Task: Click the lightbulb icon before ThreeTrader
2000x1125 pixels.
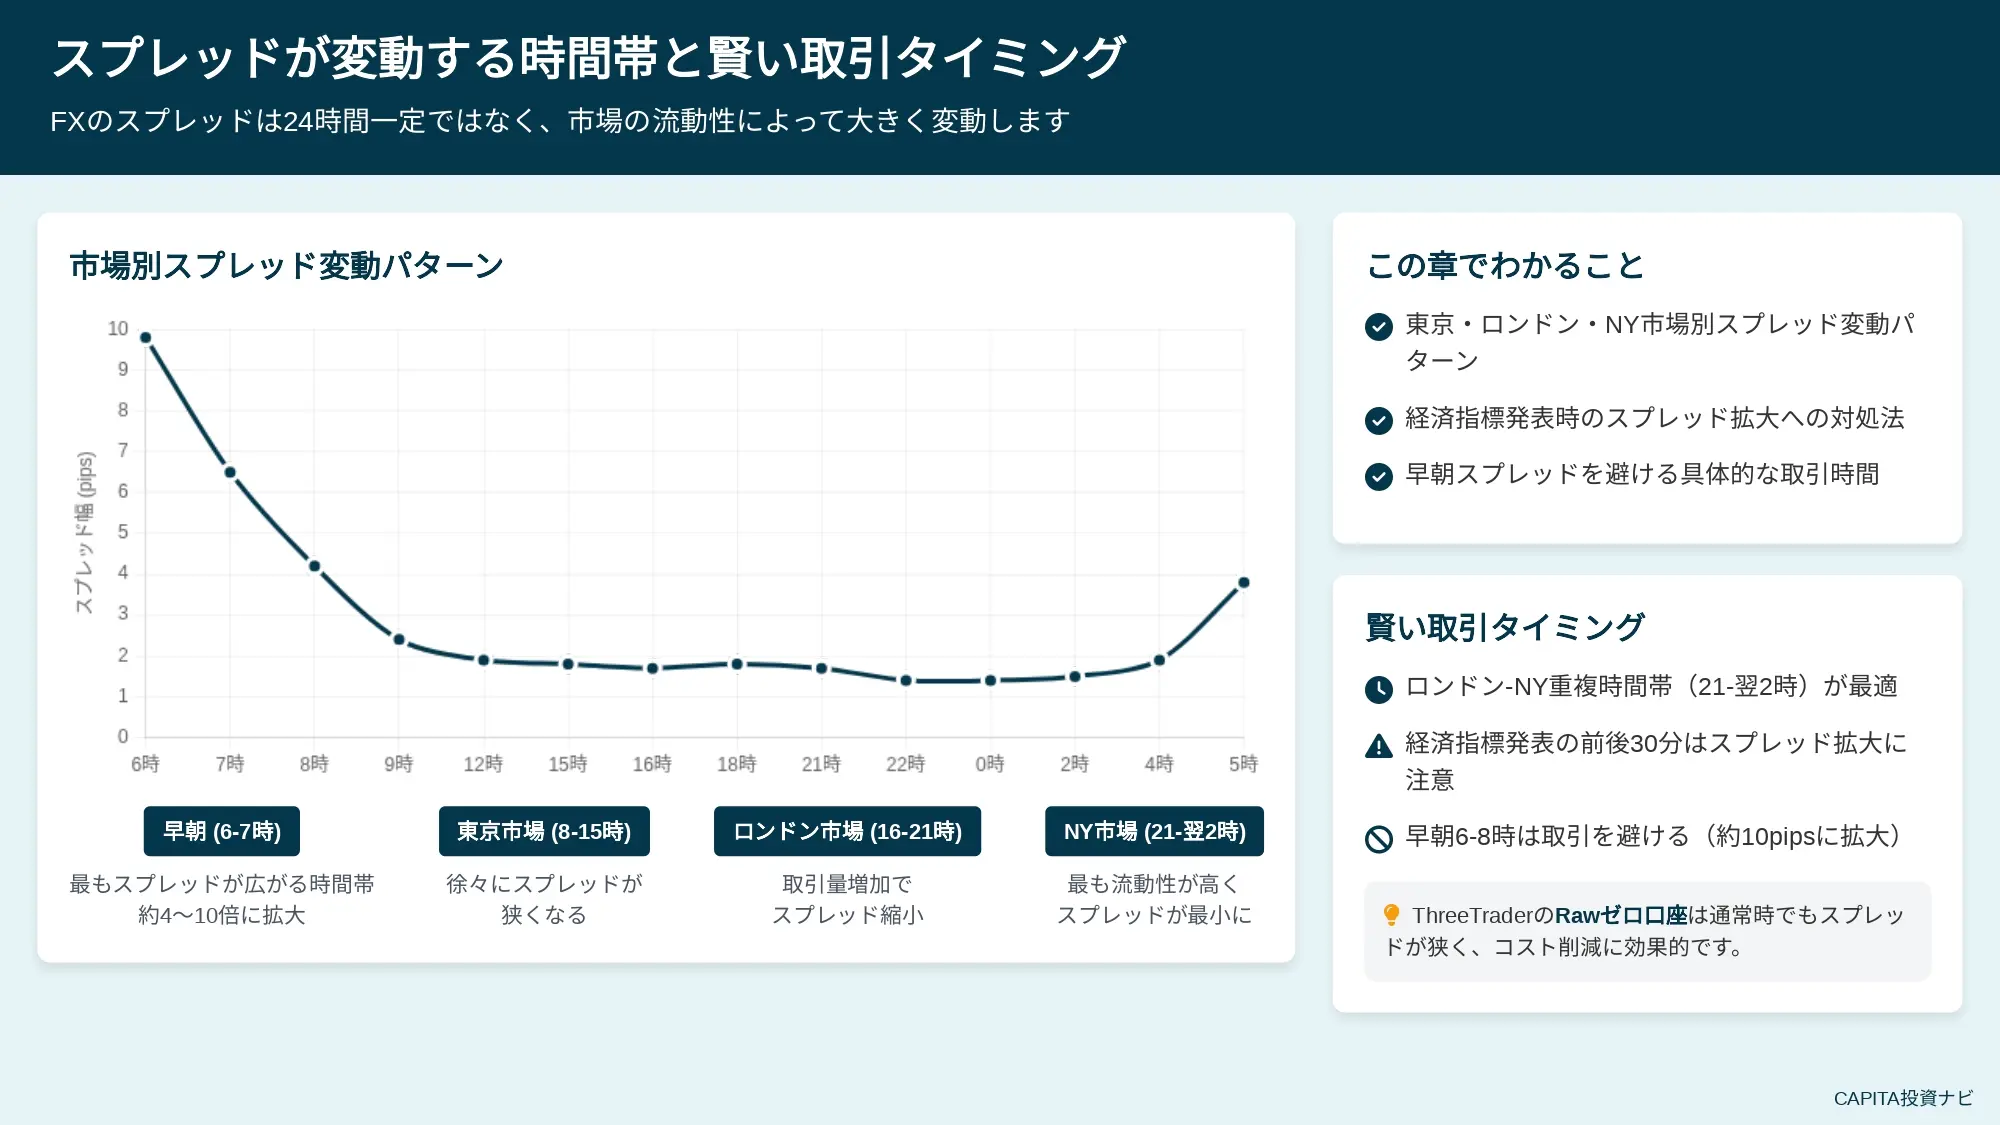Action: (1391, 915)
